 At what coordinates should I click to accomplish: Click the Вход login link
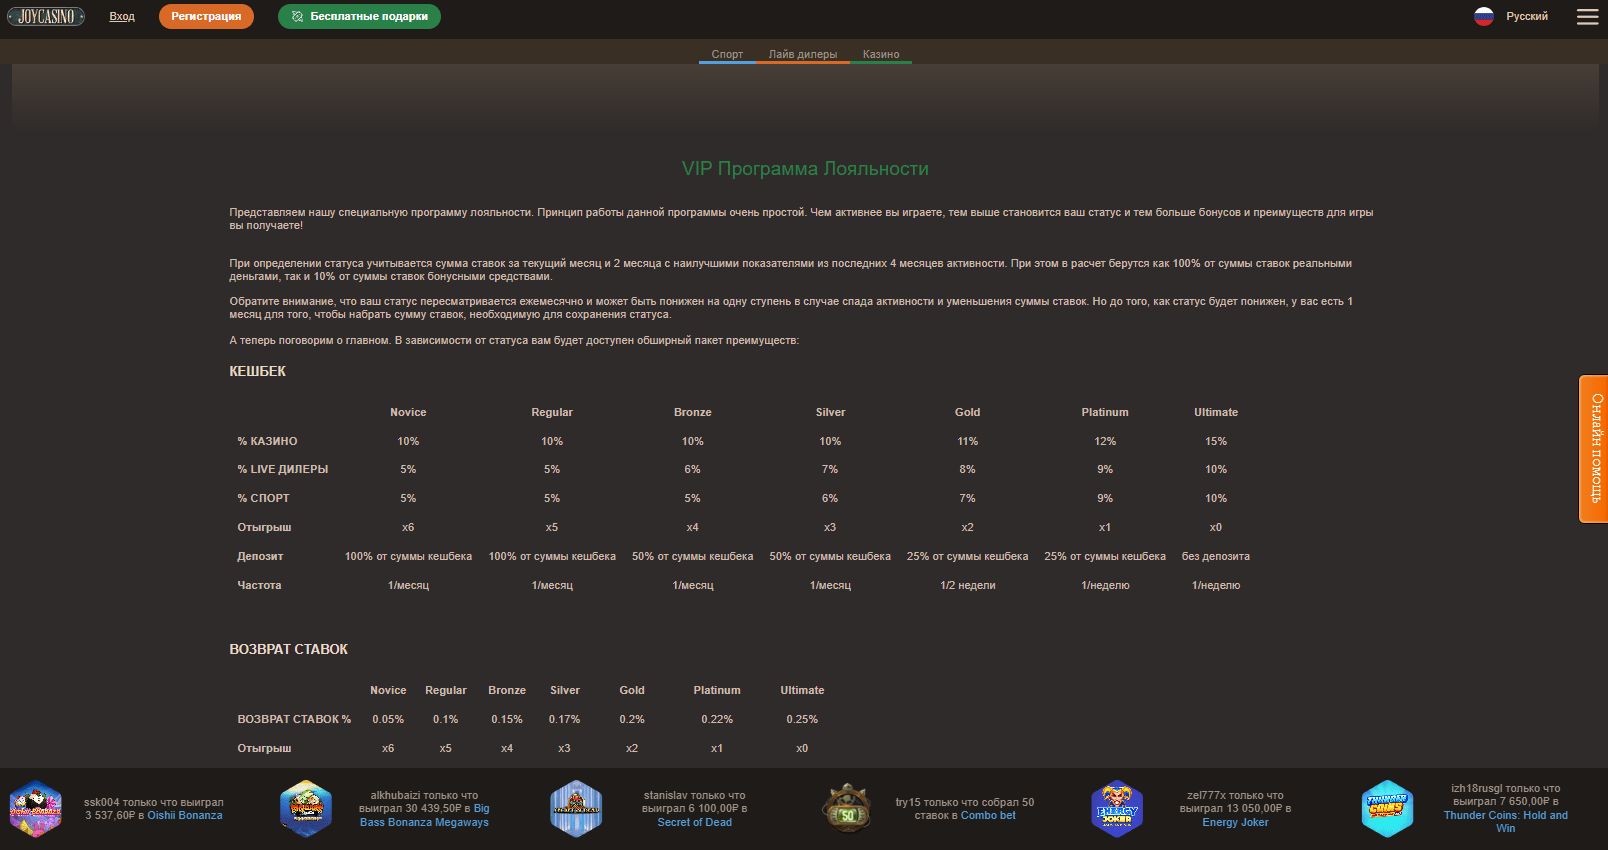pos(122,17)
